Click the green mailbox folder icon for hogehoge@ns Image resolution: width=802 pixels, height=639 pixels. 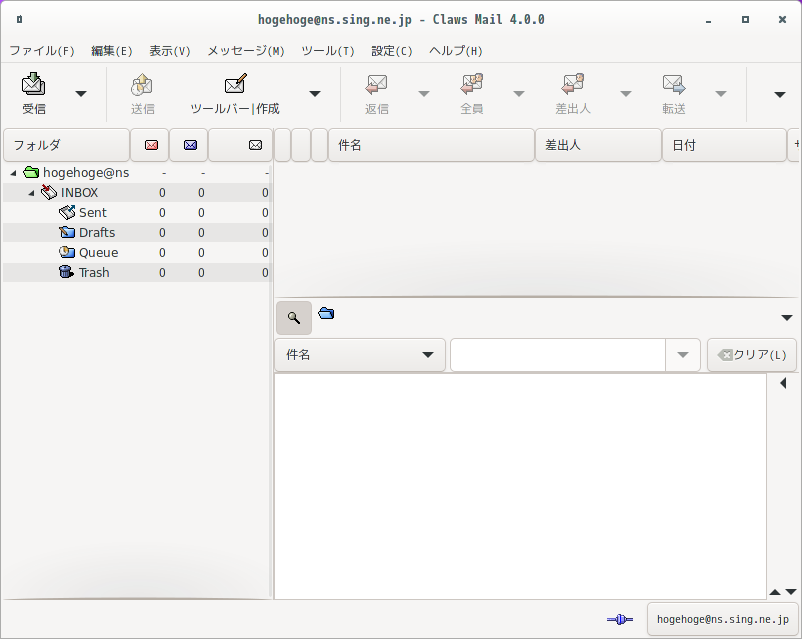click(31, 172)
